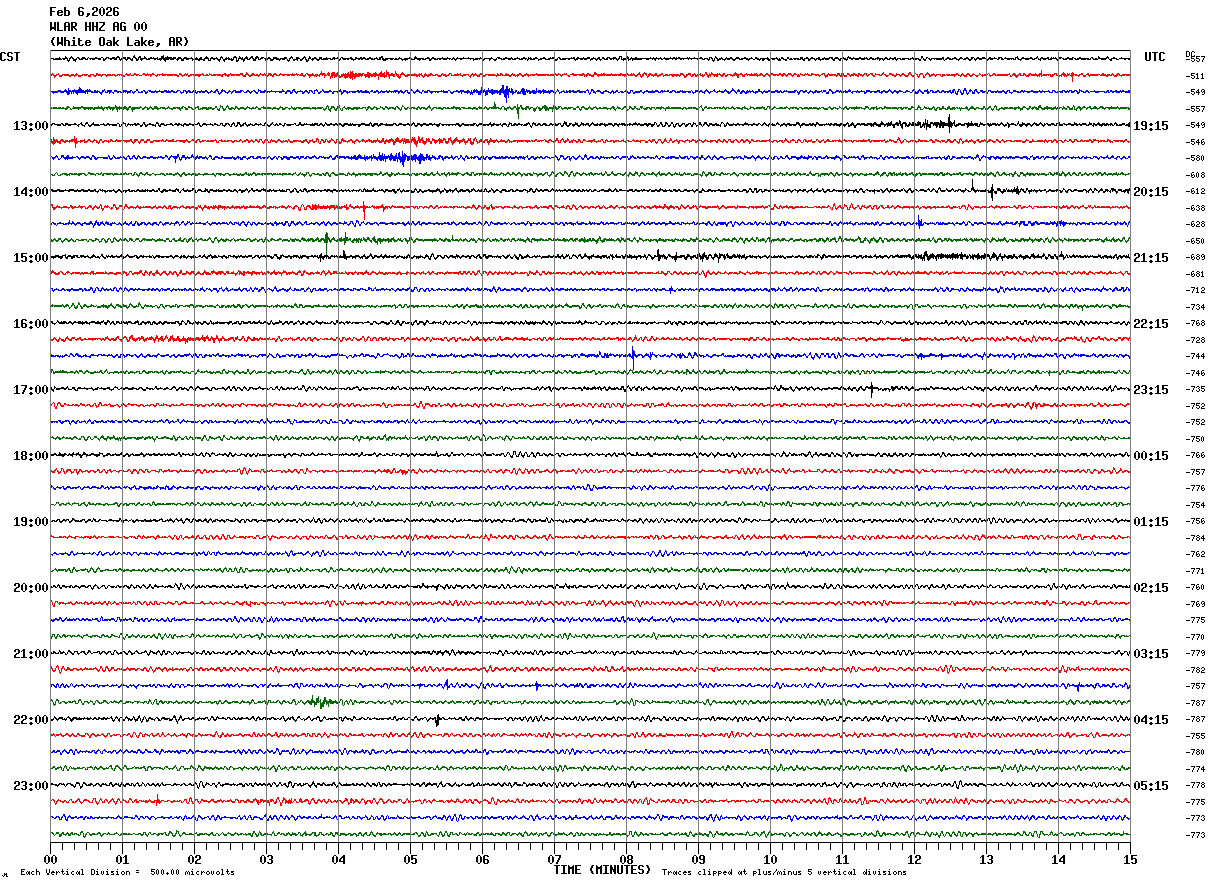Click the DC offset value -762
This screenshot has height=886, width=1210.
1195,554
